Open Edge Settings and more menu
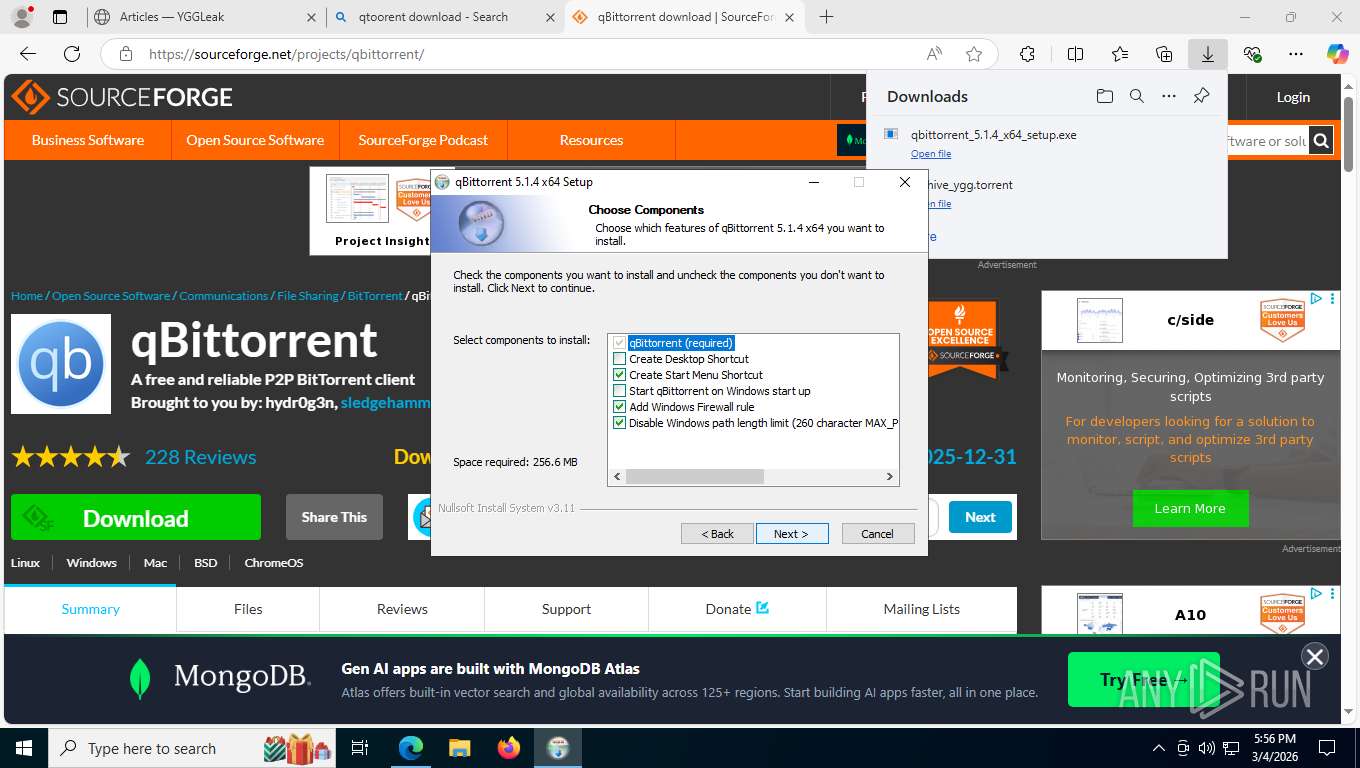The image size is (1360, 768). [1296, 54]
